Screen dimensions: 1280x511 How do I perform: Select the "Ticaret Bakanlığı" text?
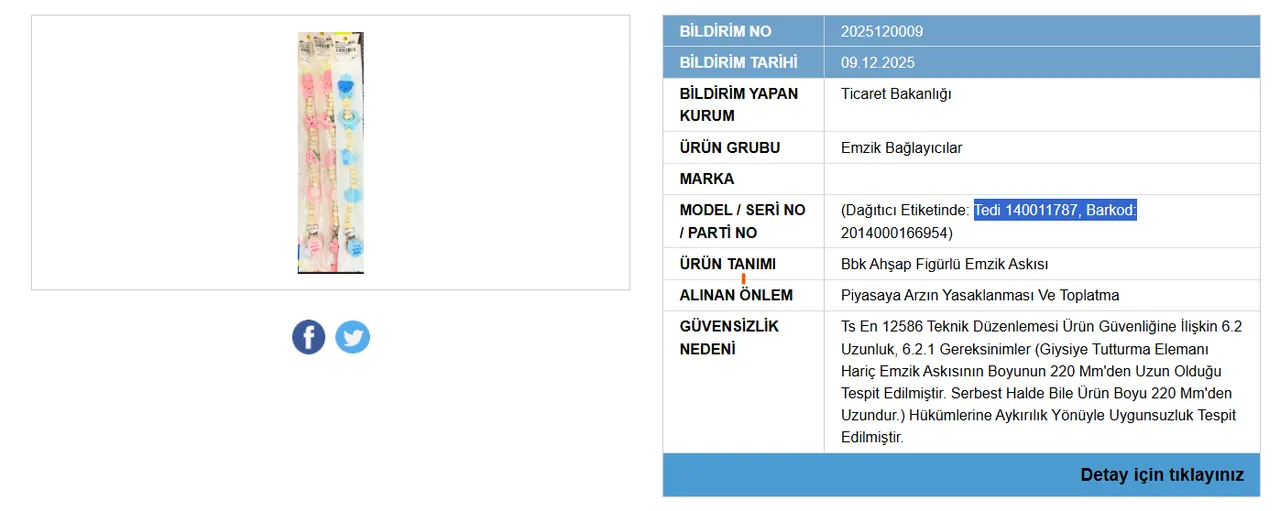[896, 94]
